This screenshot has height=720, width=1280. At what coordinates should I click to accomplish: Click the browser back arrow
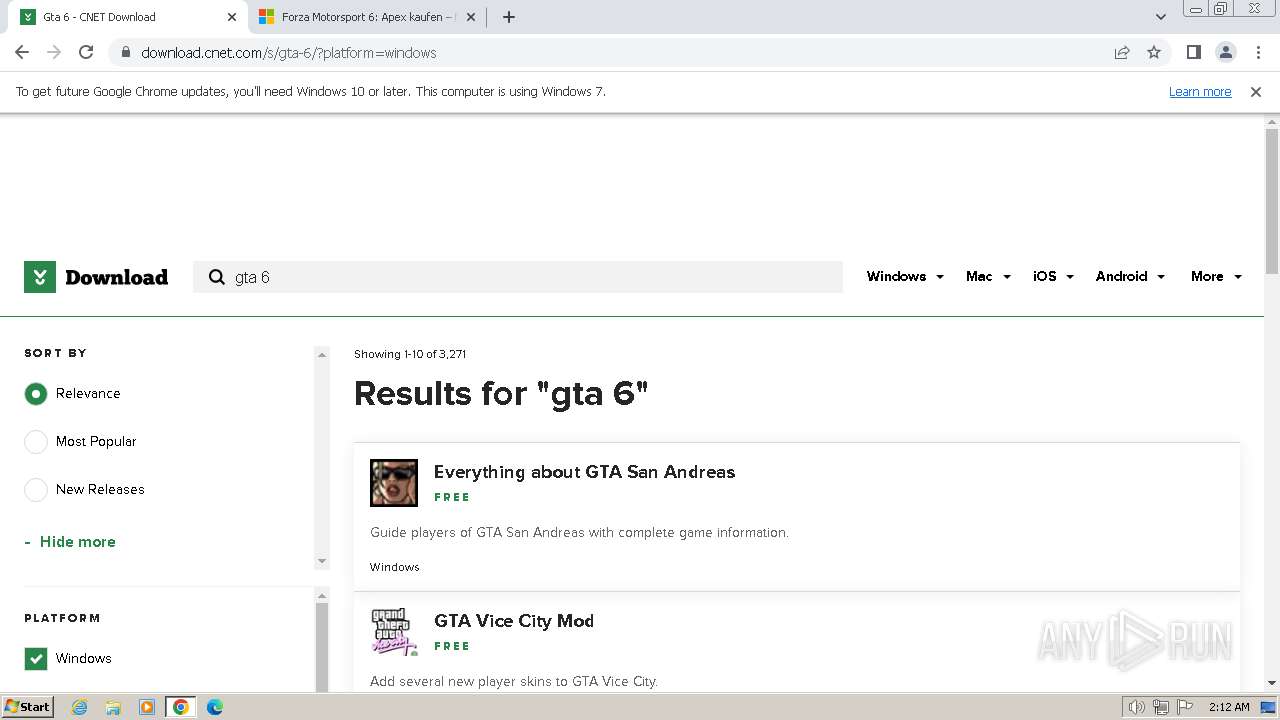pos(22,52)
